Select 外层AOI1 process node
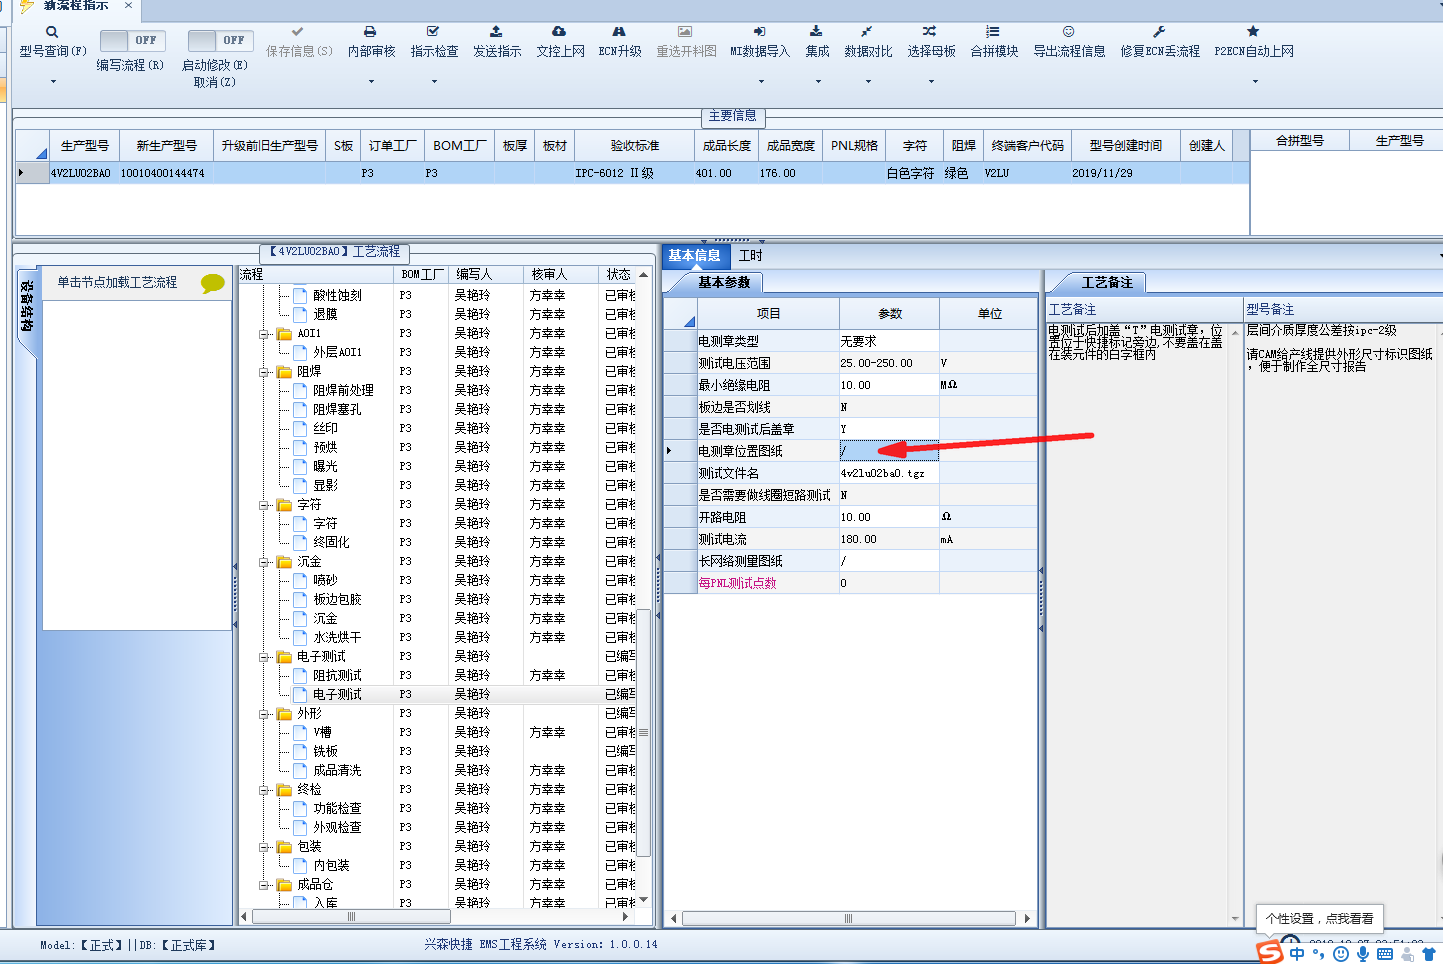This screenshot has width=1443, height=964. point(337,353)
